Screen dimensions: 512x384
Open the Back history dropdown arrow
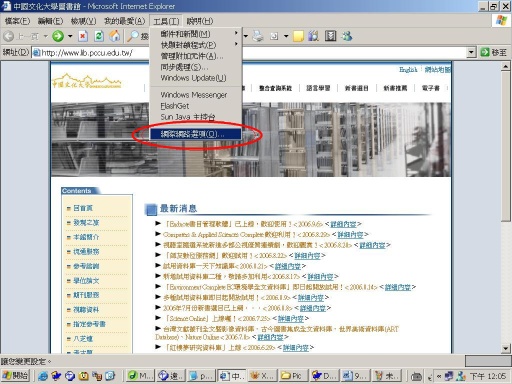[45, 36]
